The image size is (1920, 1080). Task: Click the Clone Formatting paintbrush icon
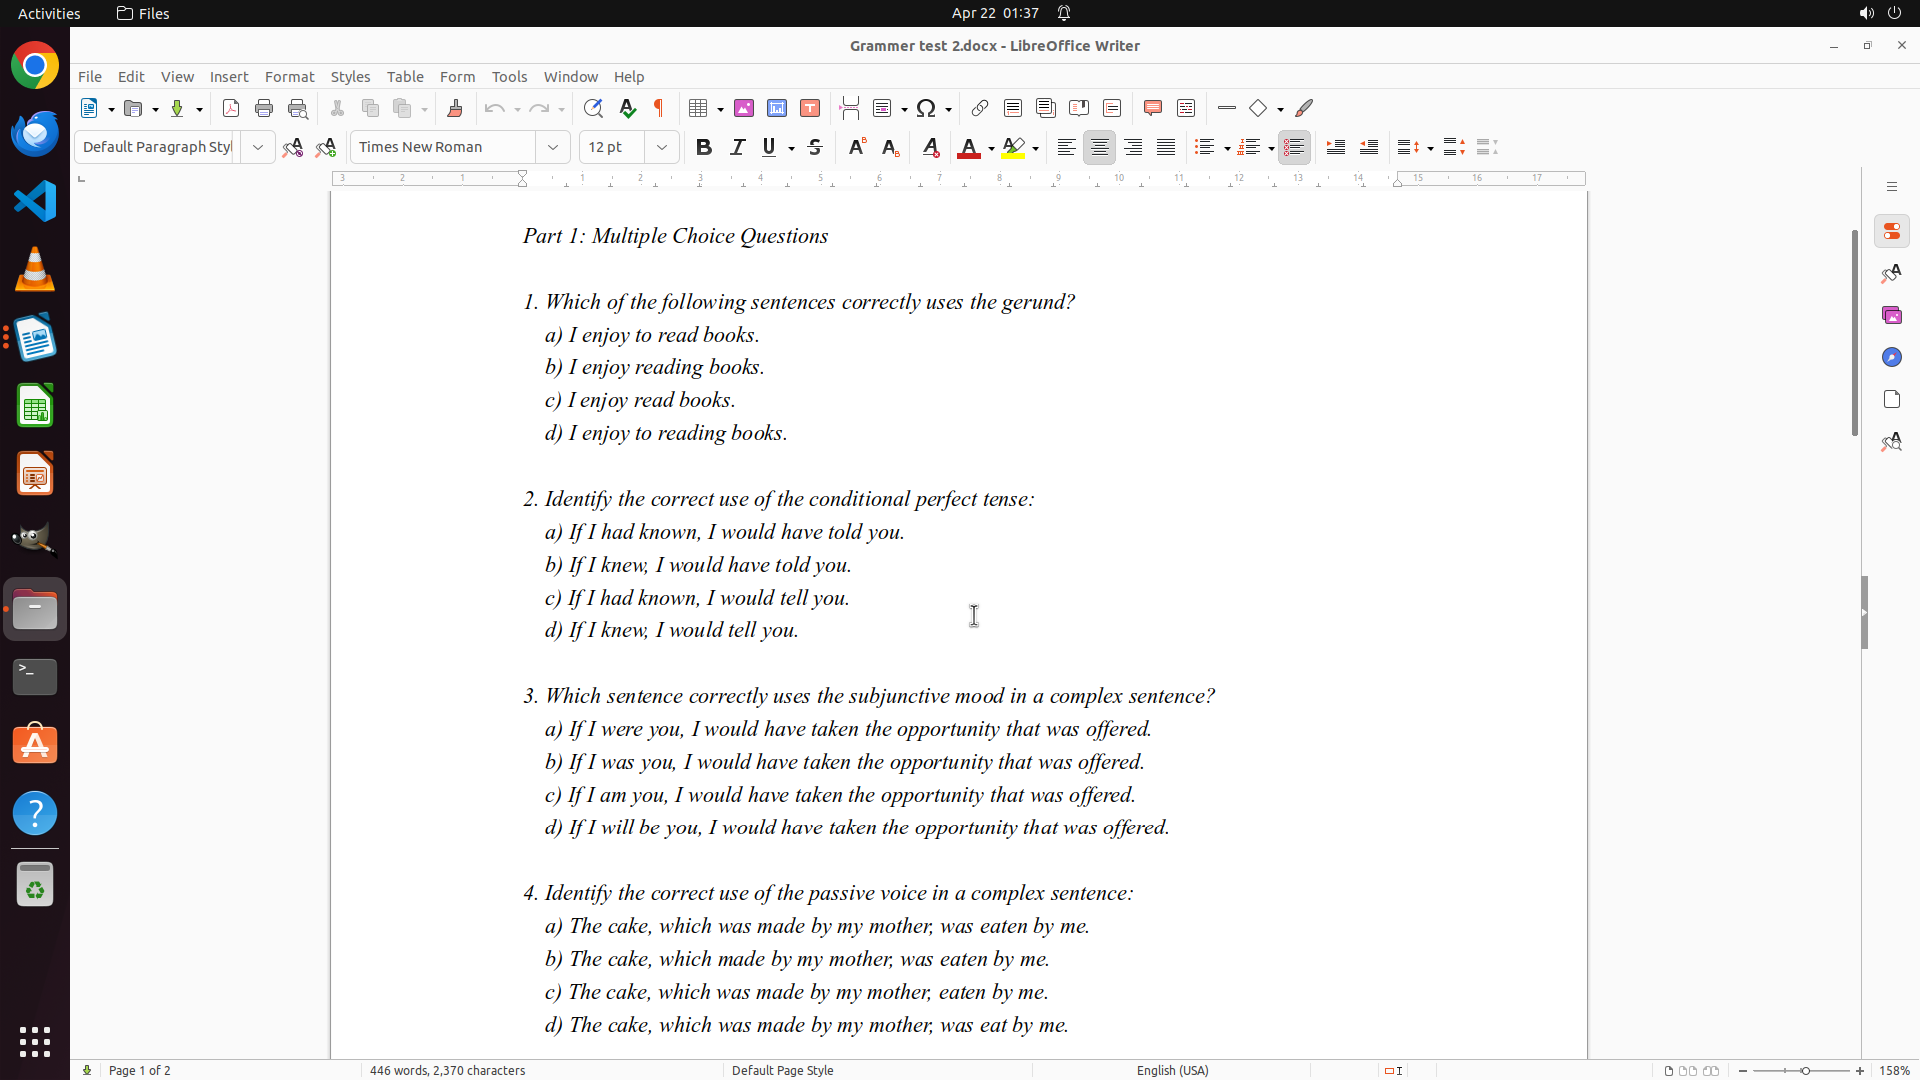coord(455,108)
